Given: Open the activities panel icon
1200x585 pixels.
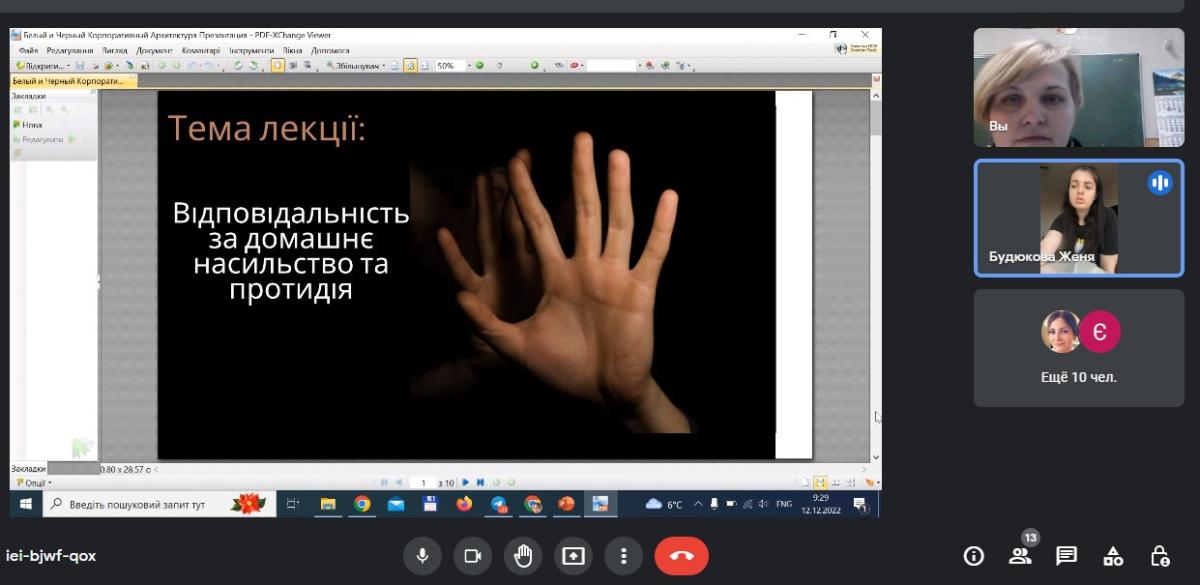Looking at the screenshot, I should 1113,556.
